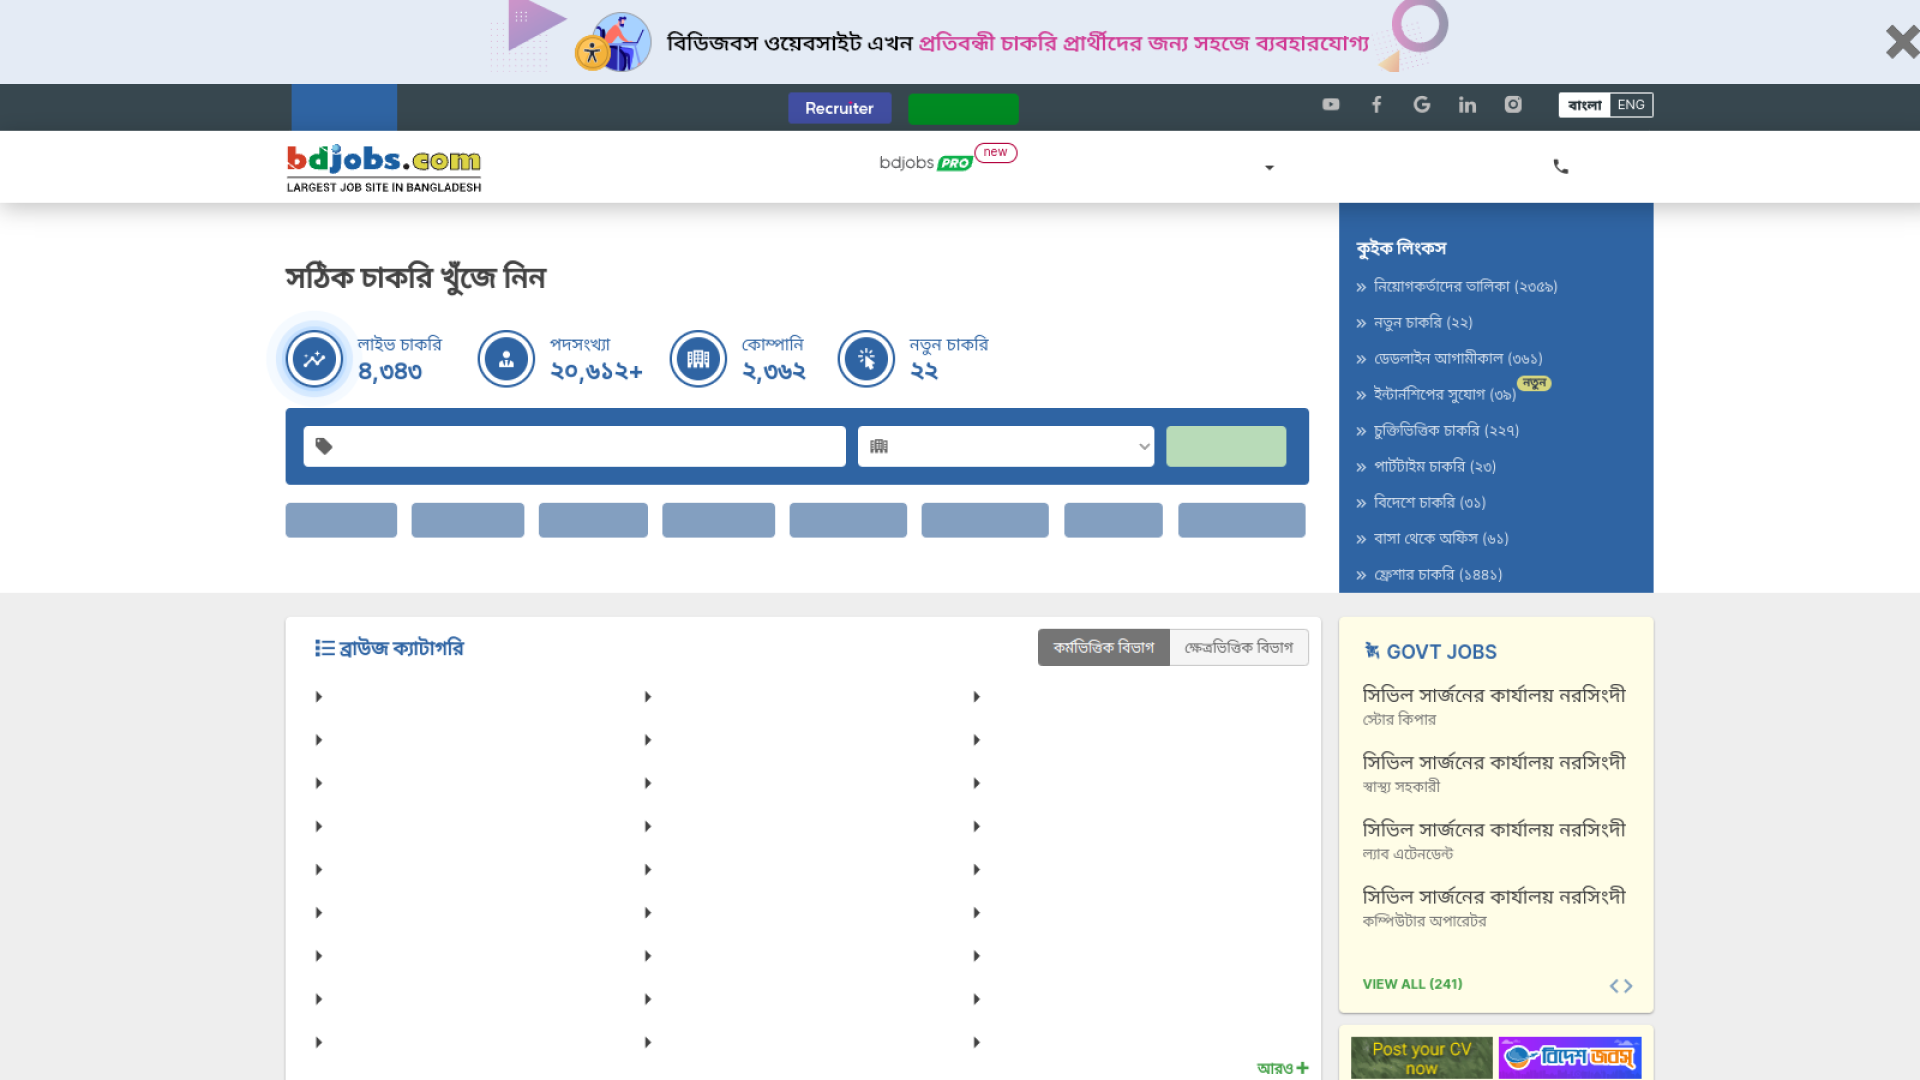Screen dimensions: 1920x1080
Task: Click the নতুন চাকরি icon showing ২২
Action: (x=866, y=358)
